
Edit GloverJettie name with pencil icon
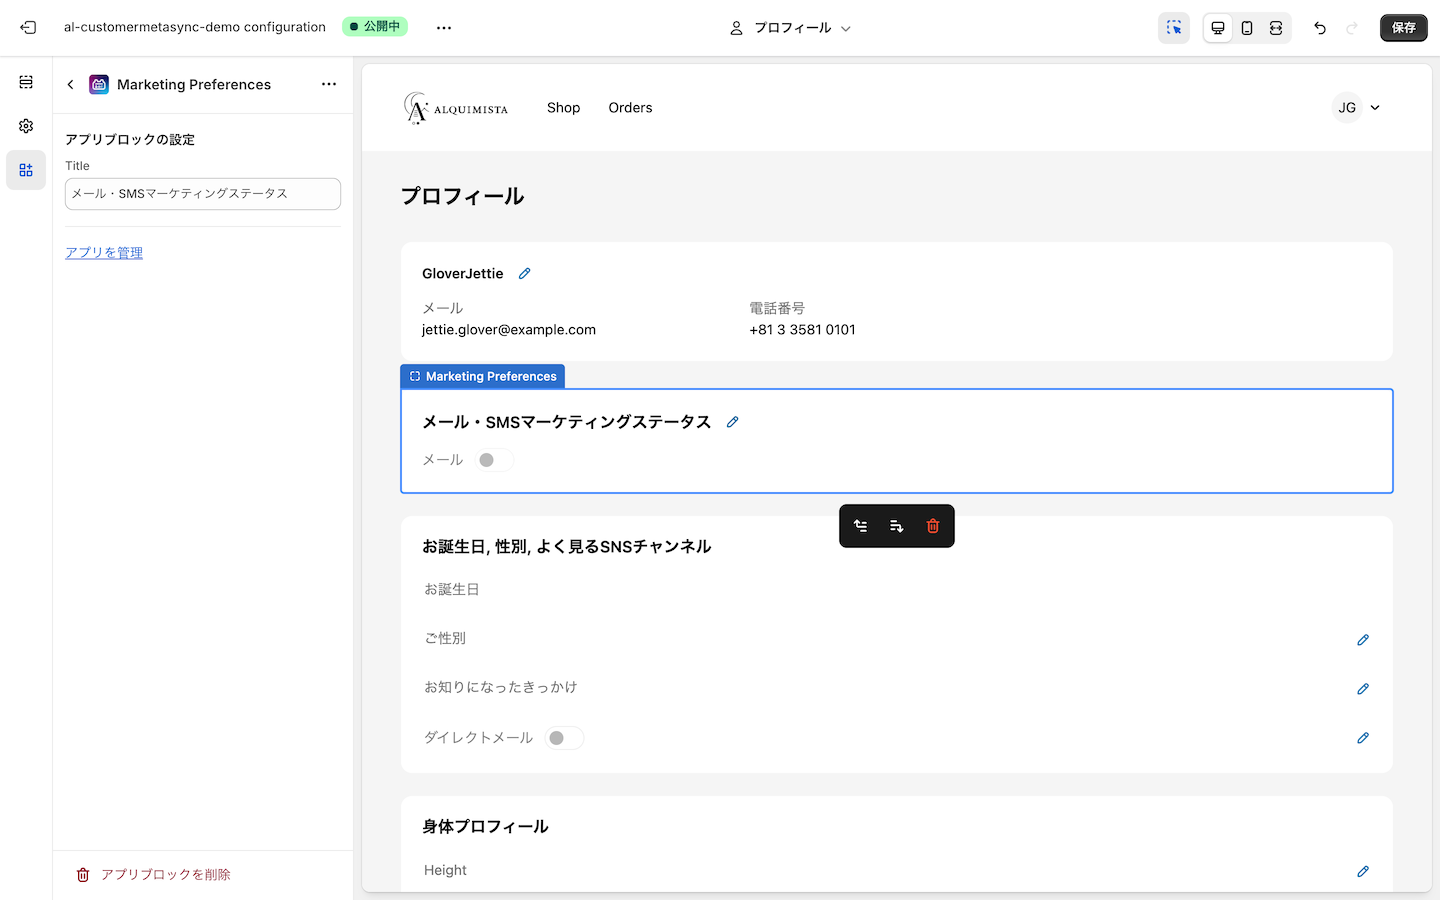[x=525, y=274]
